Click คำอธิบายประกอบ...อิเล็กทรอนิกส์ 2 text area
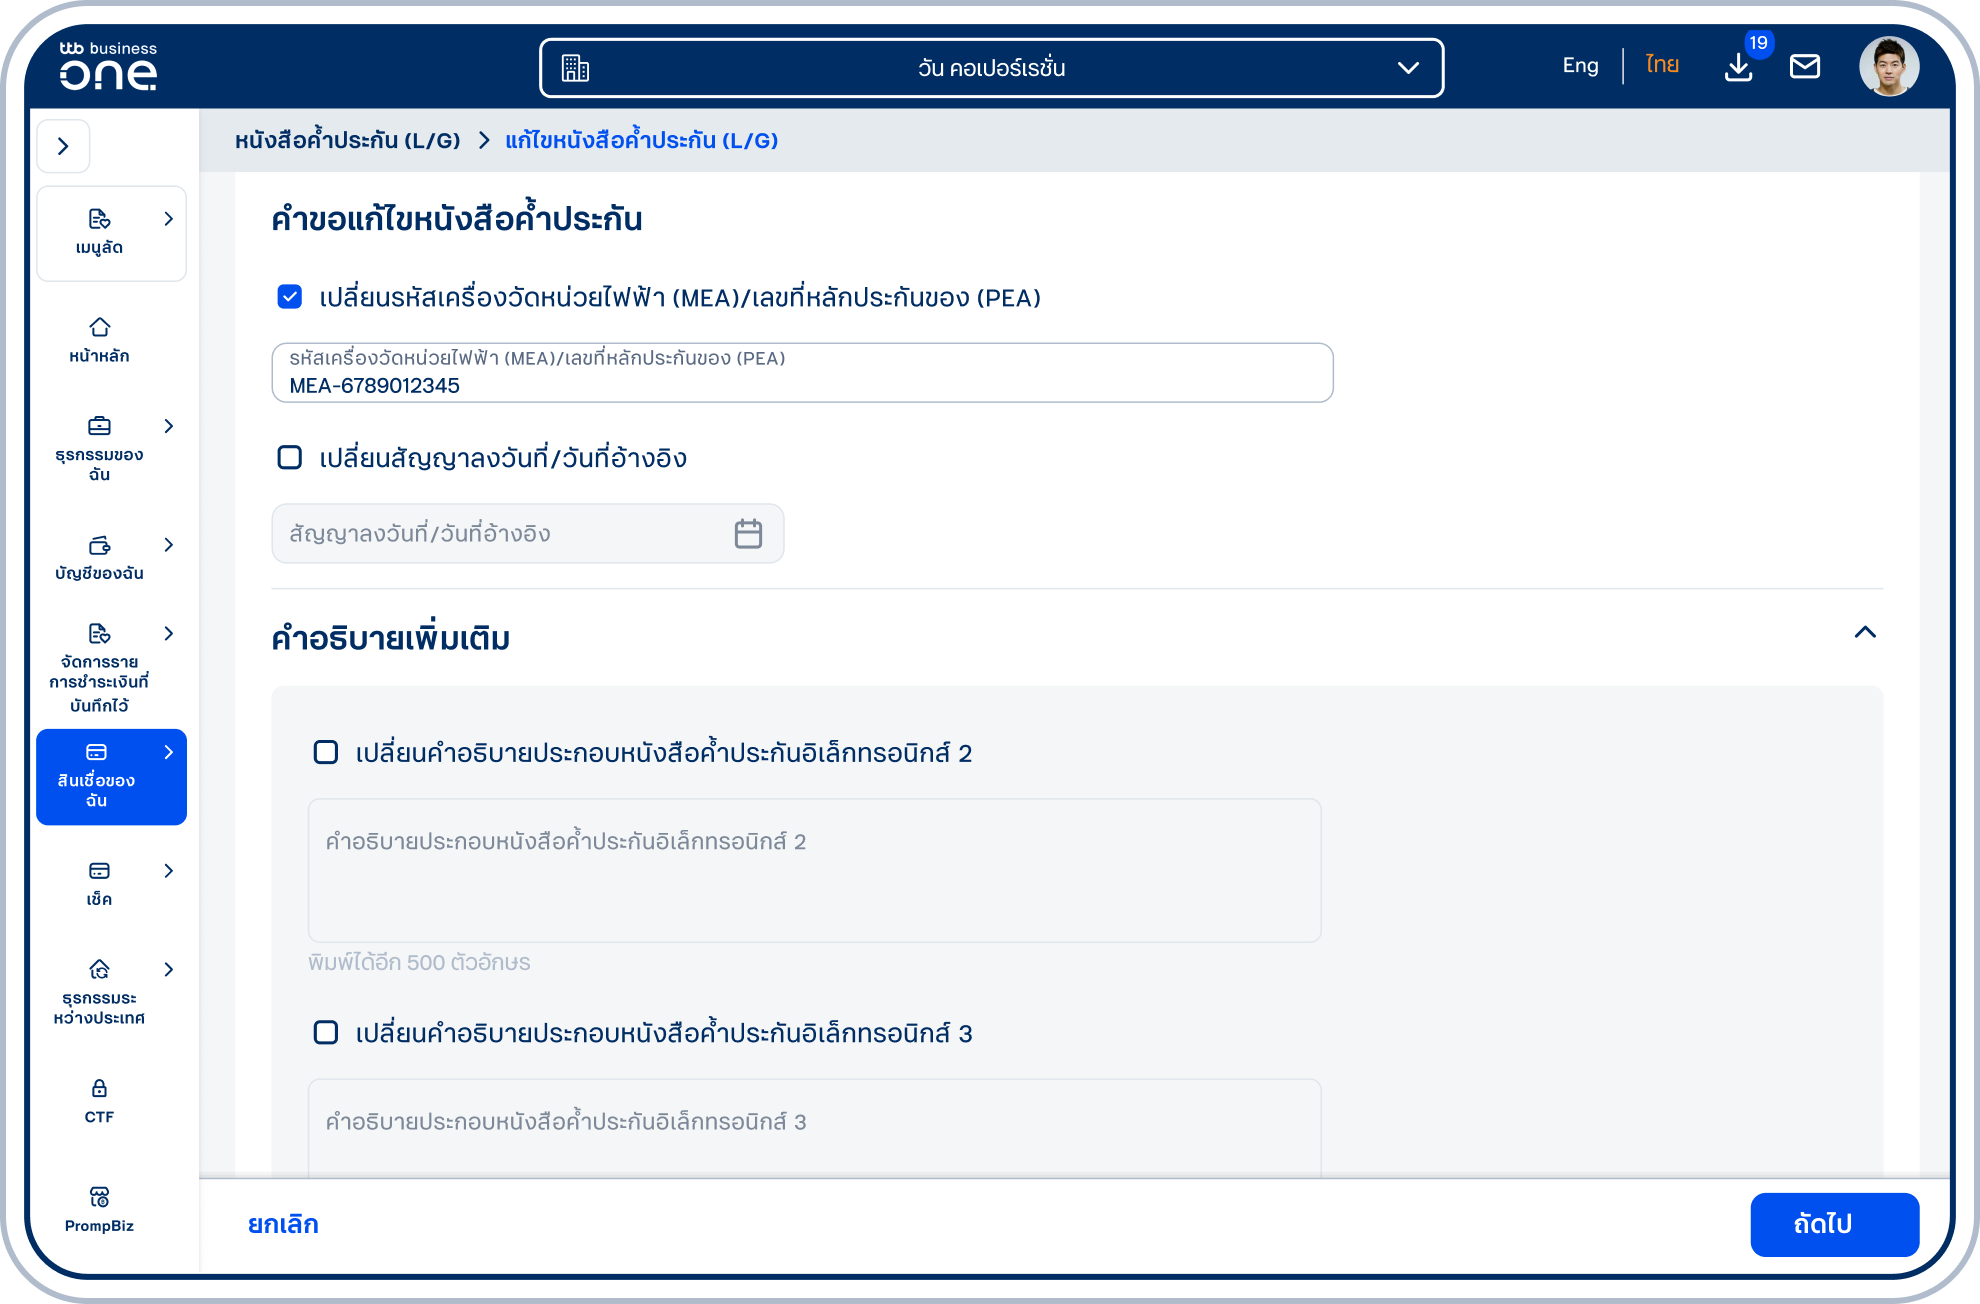Viewport: 1980px width, 1304px height. 814,870
